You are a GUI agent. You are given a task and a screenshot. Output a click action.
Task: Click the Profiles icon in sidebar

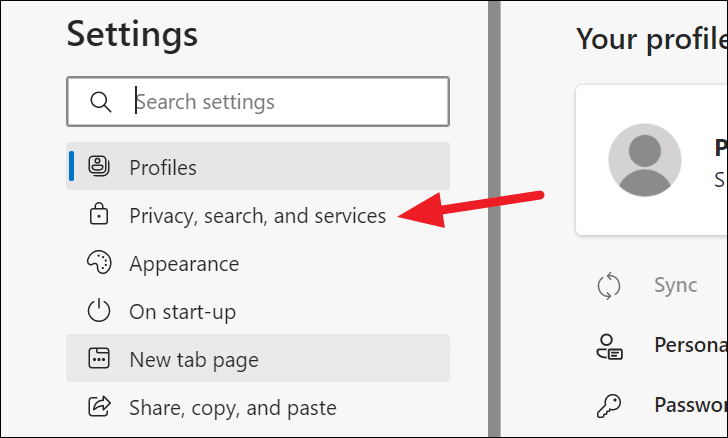point(99,166)
